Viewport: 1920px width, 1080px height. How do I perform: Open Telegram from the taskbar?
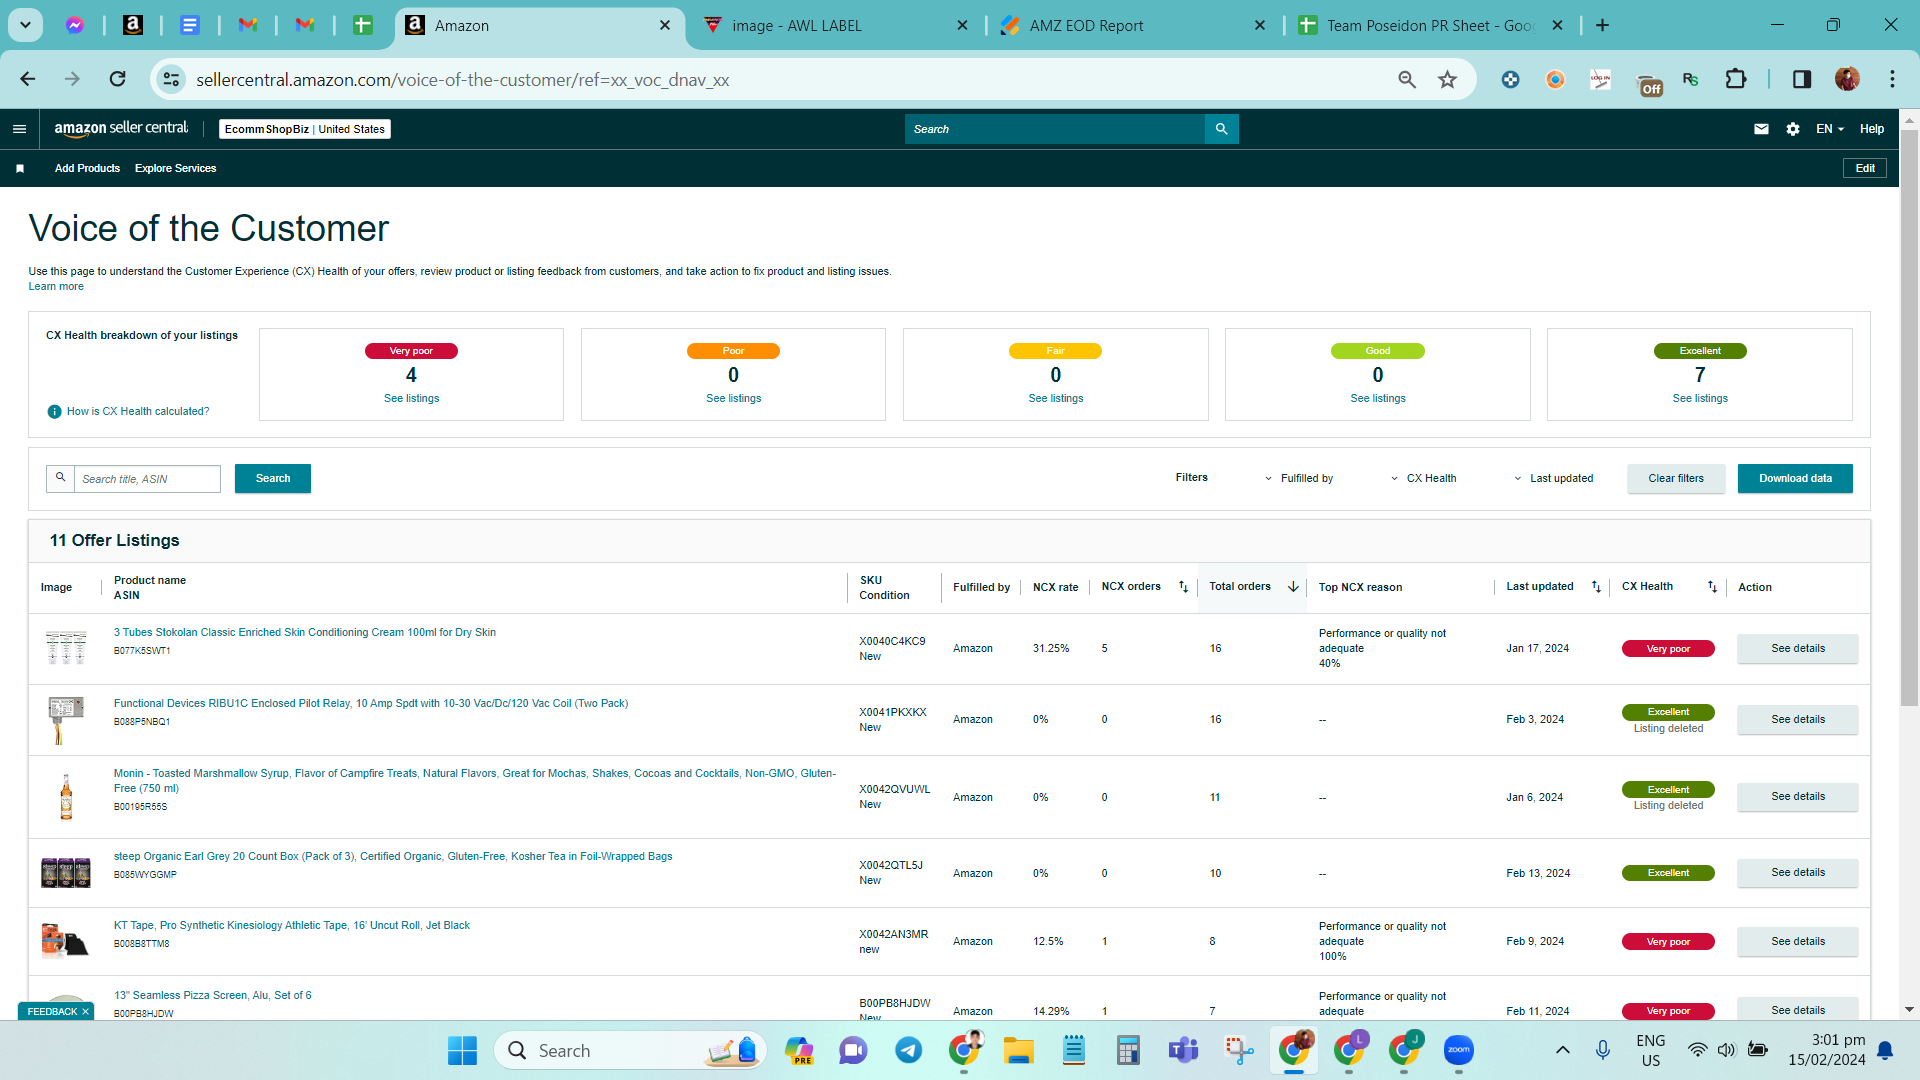point(908,1051)
